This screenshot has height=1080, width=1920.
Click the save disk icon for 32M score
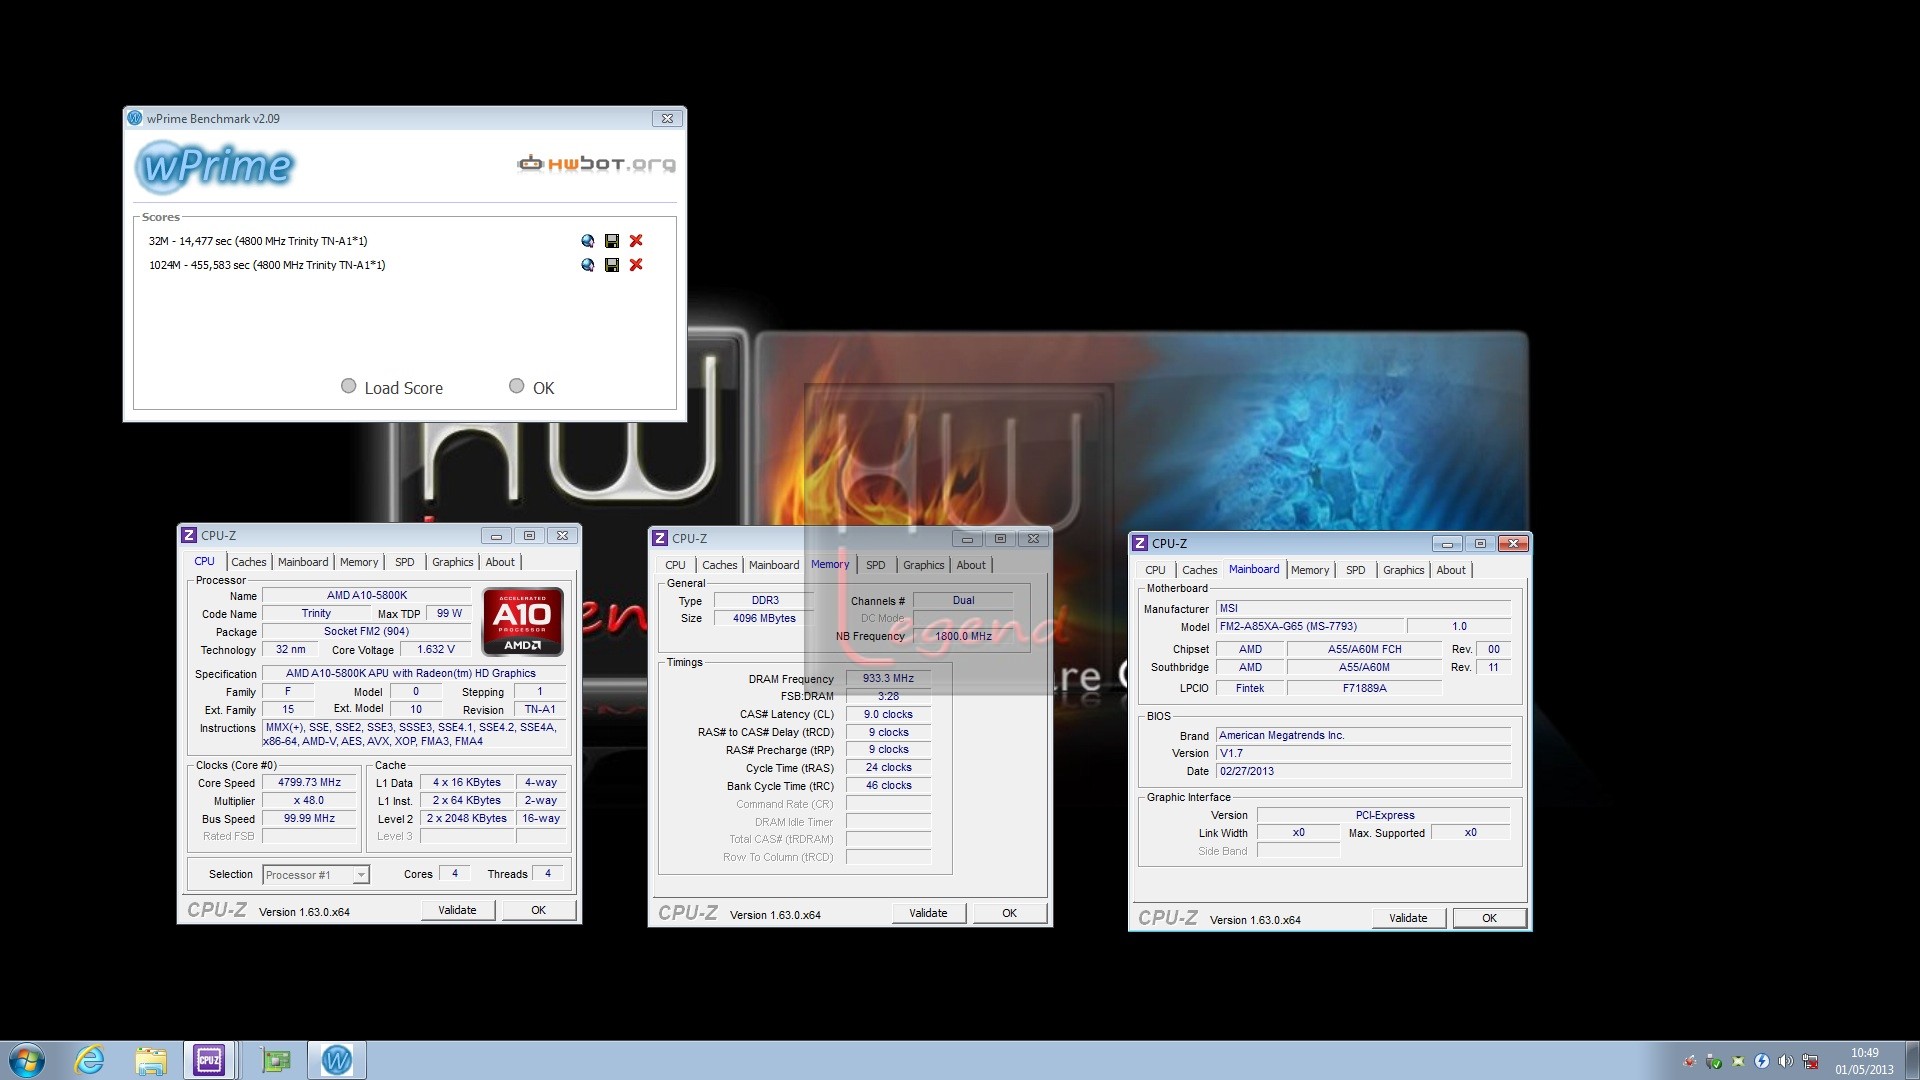612,241
